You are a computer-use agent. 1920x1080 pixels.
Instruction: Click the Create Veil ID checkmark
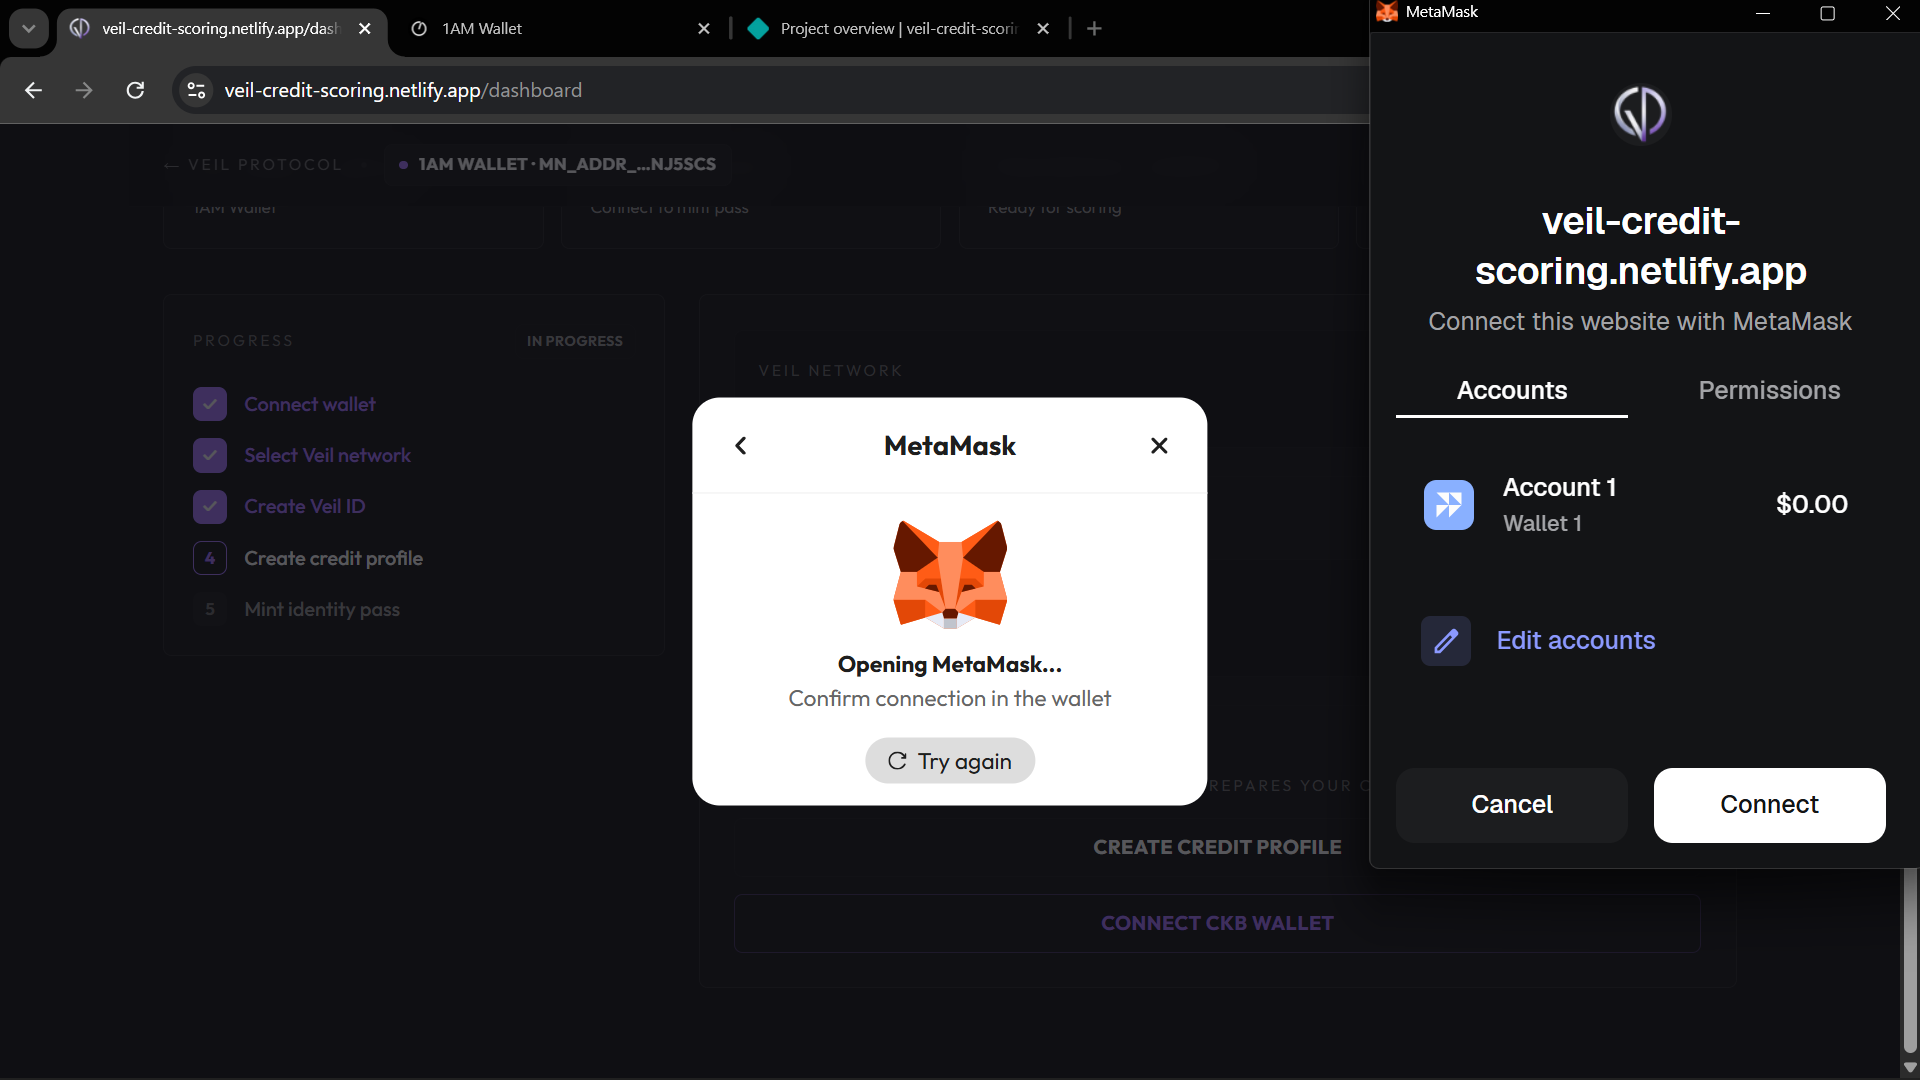210,507
